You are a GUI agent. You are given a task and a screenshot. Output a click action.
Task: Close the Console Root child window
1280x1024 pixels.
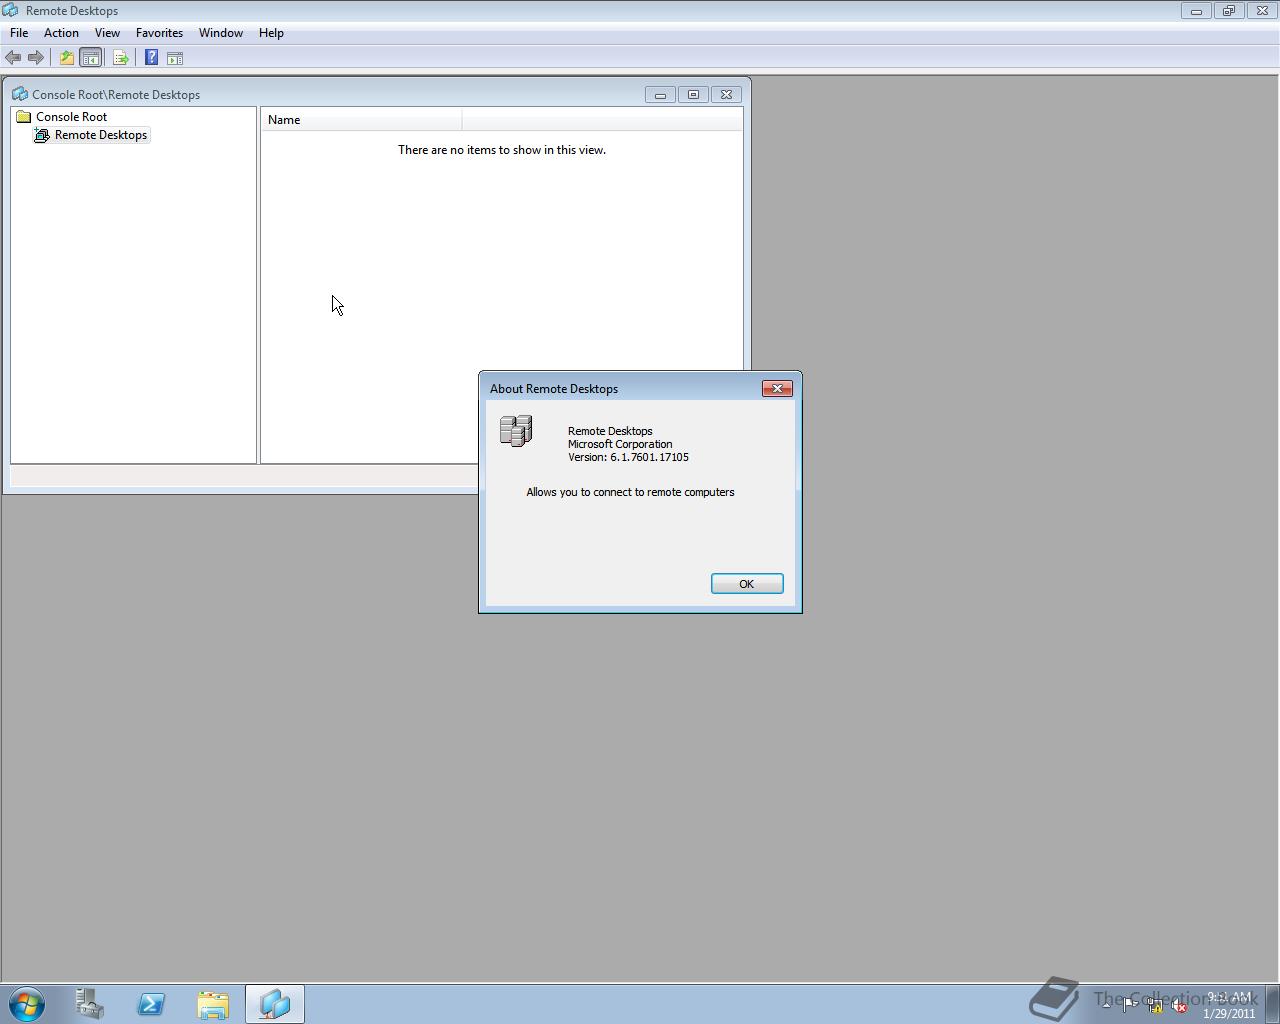pos(726,94)
